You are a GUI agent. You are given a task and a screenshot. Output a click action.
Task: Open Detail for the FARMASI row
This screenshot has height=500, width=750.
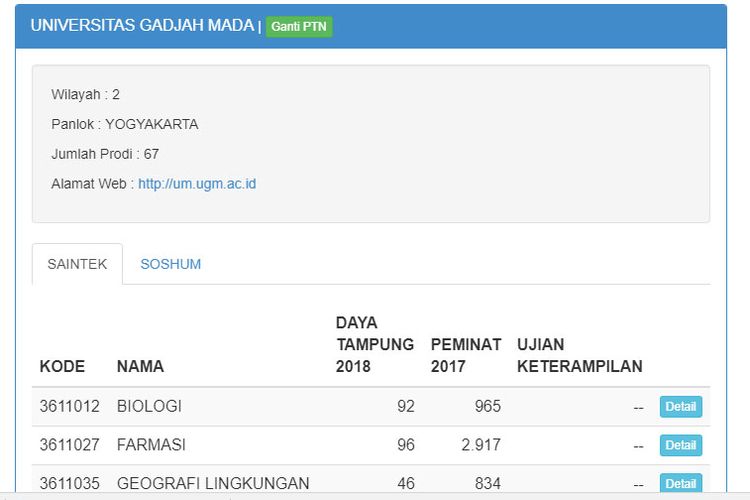pos(680,445)
